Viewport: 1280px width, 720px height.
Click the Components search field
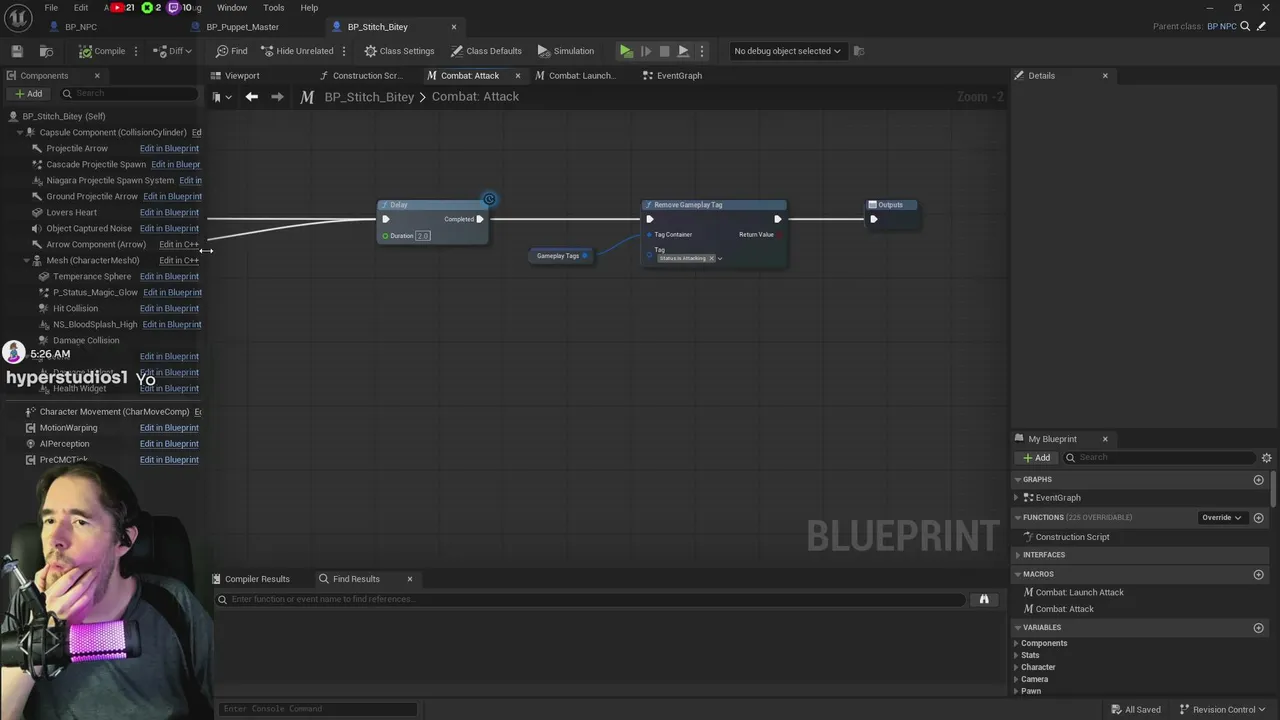coord(130,94)
